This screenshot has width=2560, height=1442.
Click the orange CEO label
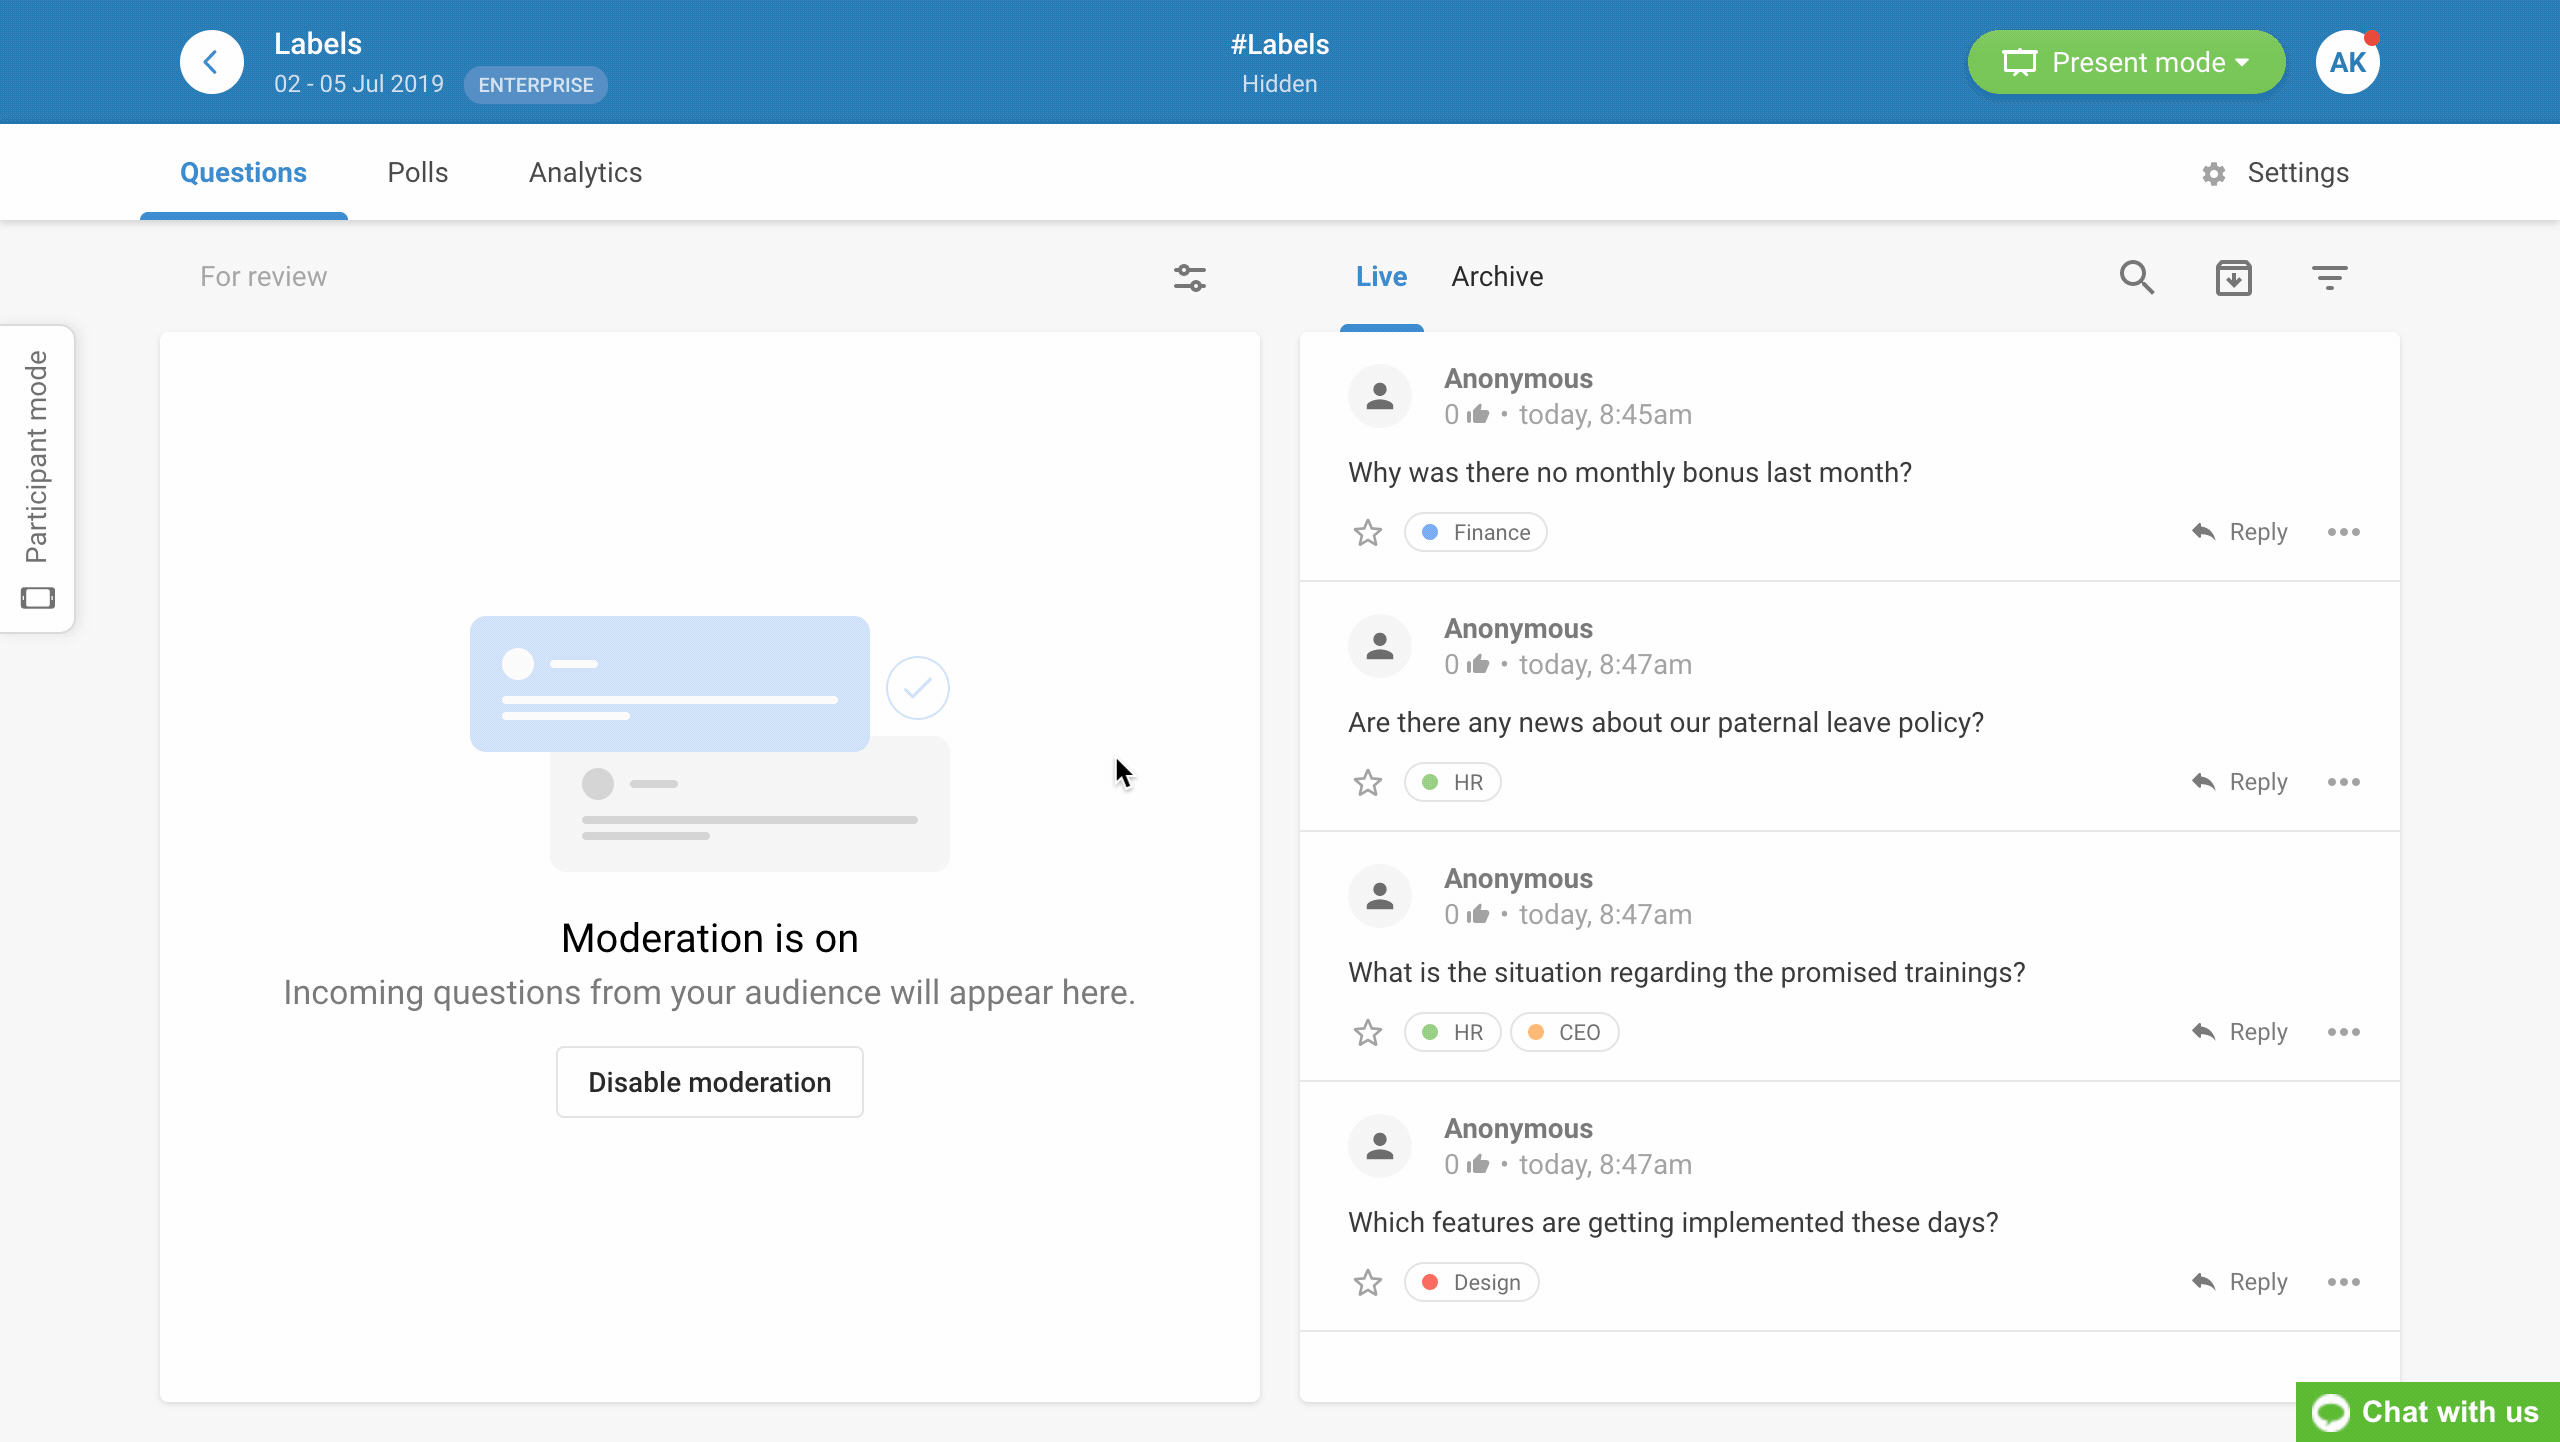(x=1564, y=1032)
